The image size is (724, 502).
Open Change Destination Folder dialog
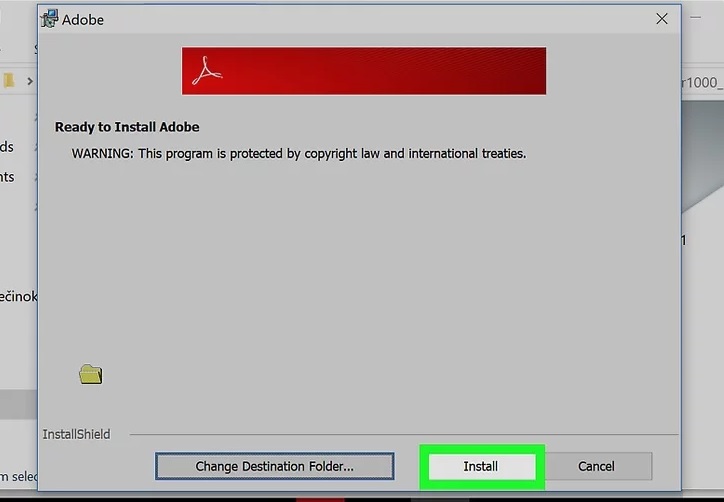(275, 466)
